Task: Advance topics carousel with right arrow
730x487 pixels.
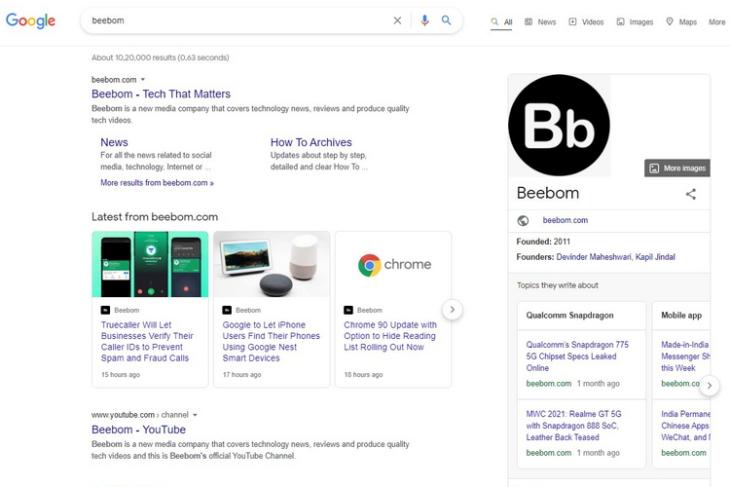Action: click(x=710, y=386)
